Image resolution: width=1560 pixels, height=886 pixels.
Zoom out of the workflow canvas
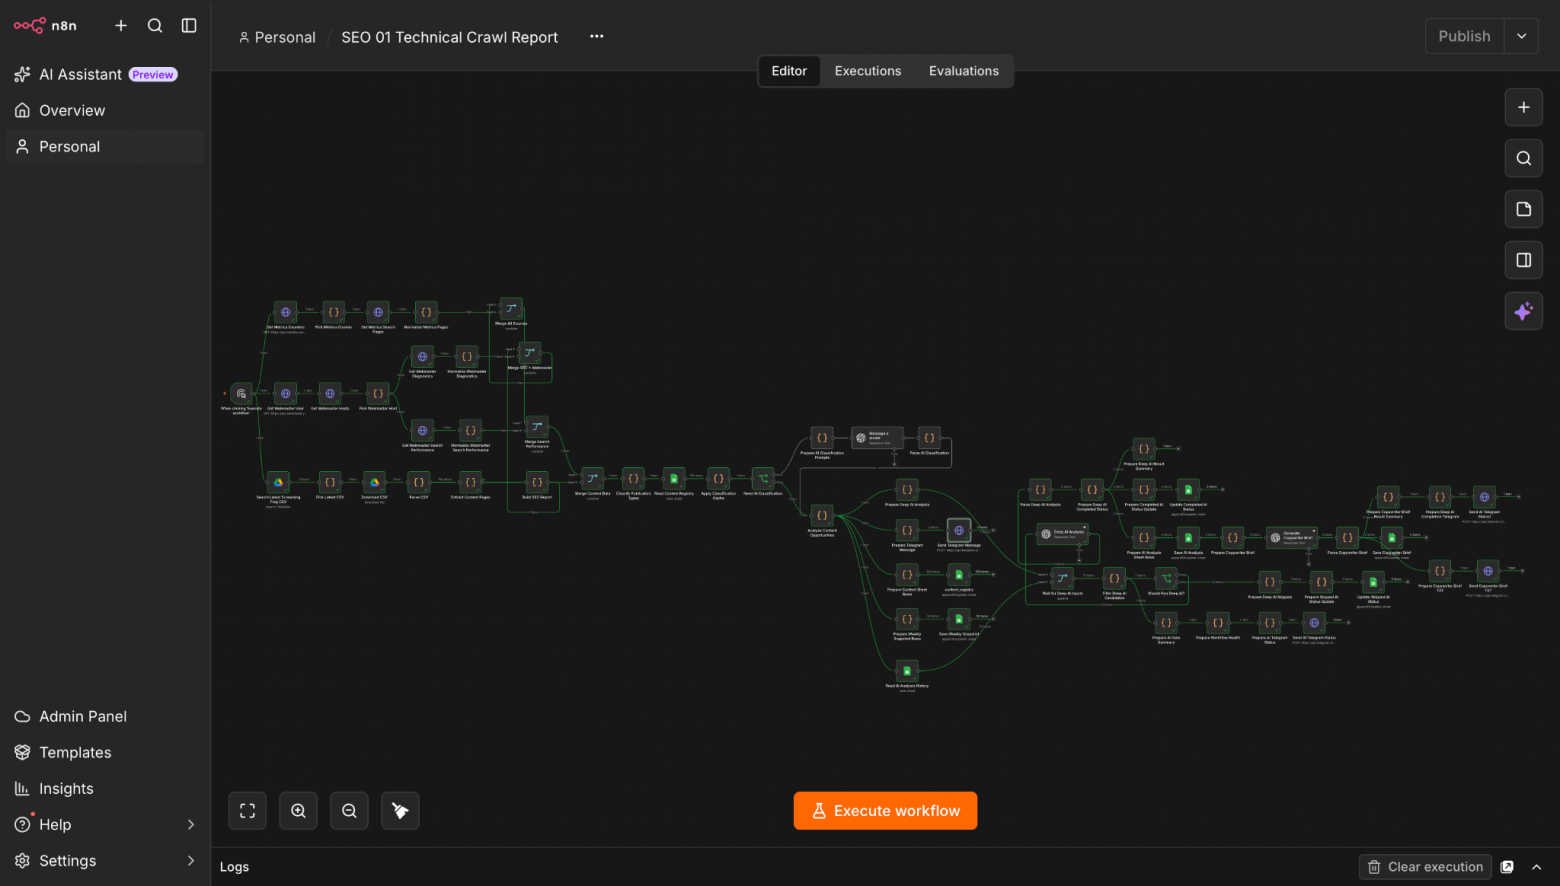tap(349, 811)
